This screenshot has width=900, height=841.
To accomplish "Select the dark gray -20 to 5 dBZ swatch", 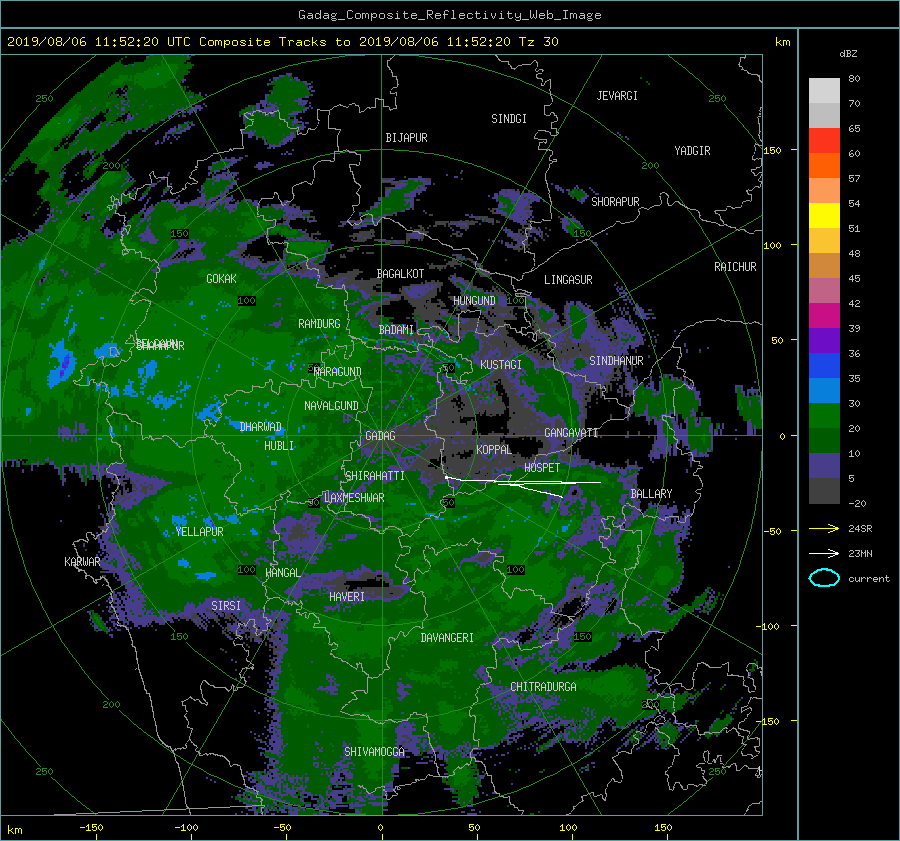I will (x=824, y=490).
